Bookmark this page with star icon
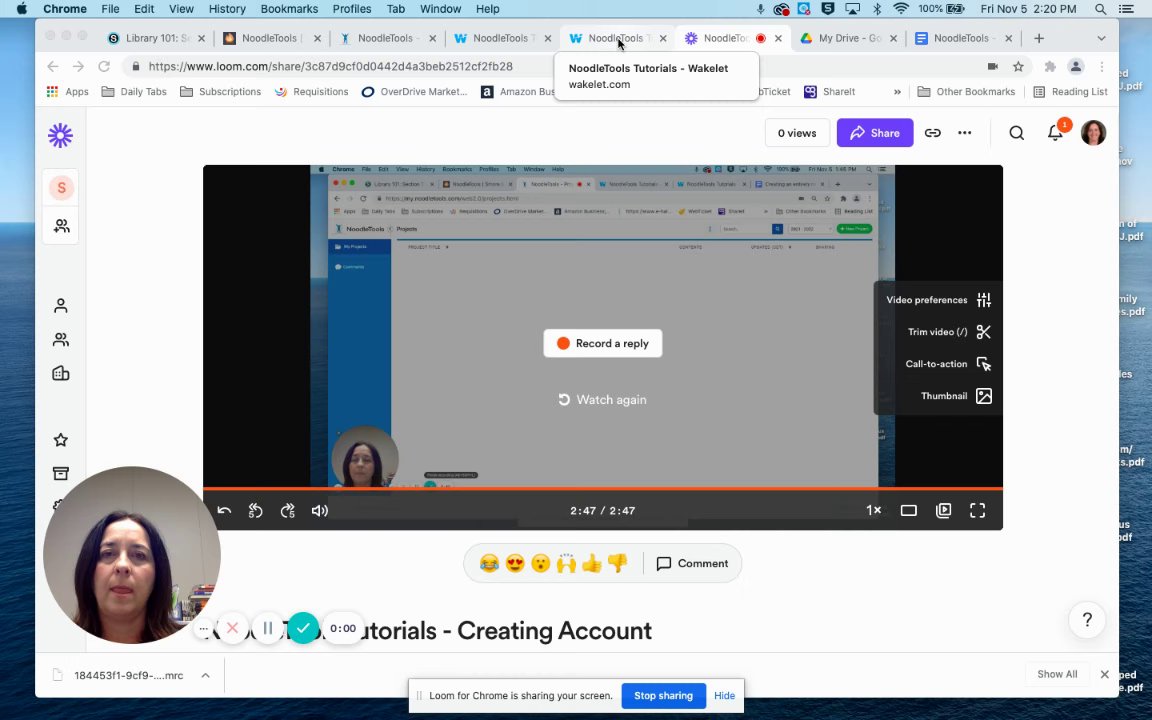 point(1018,66)
